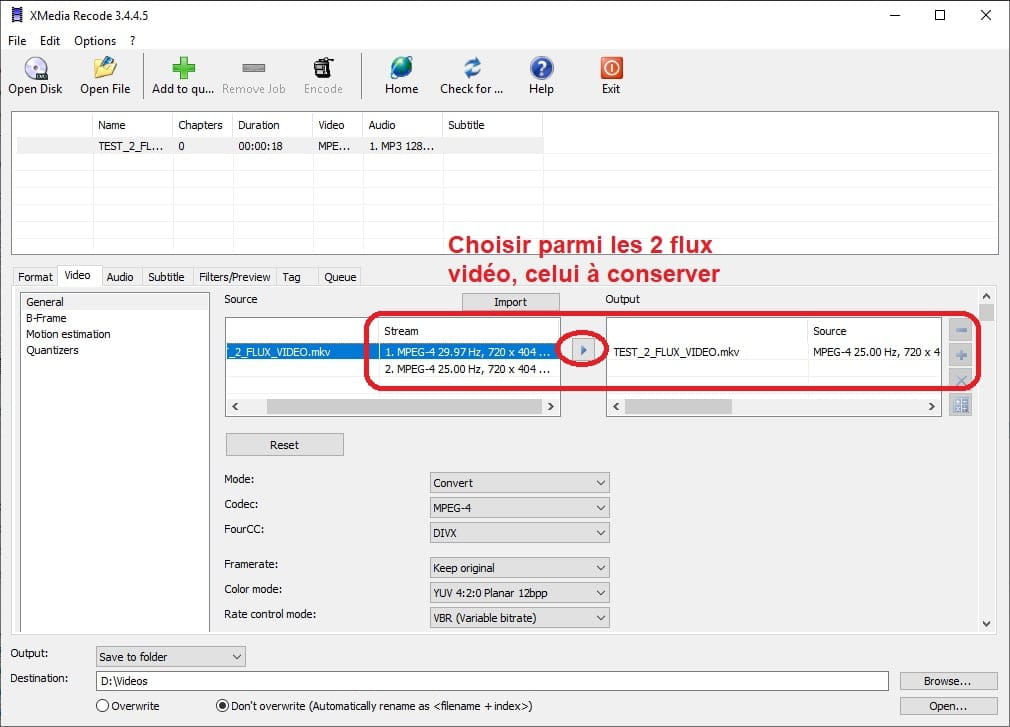Remove output stream with minus icon
Image resolution: width=1010 pixels, height=727 pixels.
click(x=960, y=330)
